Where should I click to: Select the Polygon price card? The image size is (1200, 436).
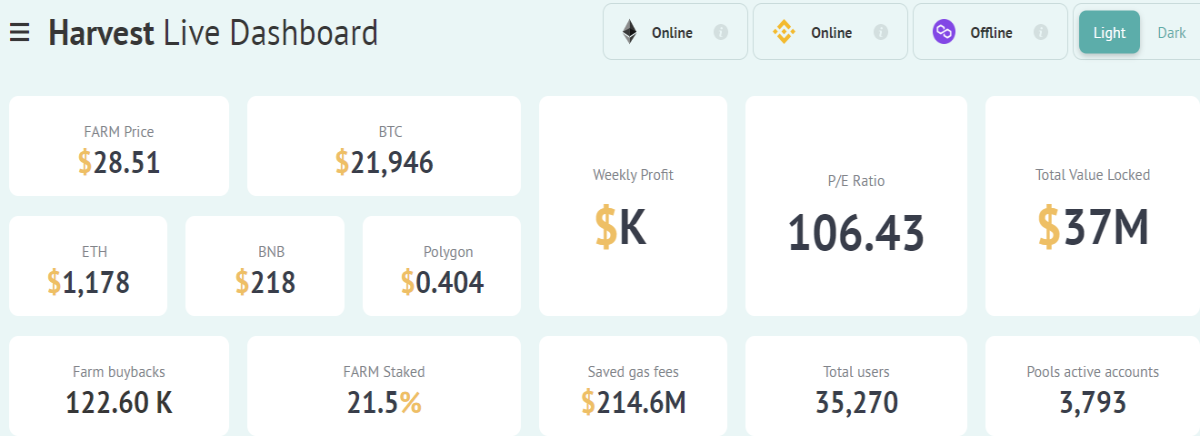(x=442, y=266)
